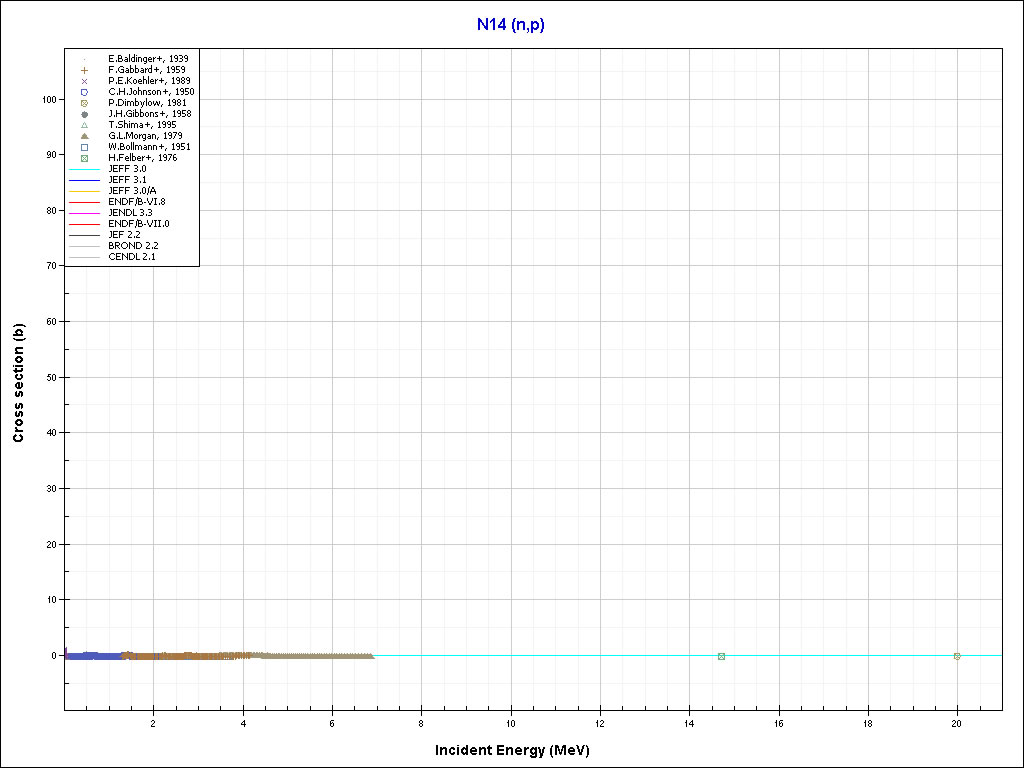Click the CENDL 2.1 legend entry text

[x=131, y=257]
